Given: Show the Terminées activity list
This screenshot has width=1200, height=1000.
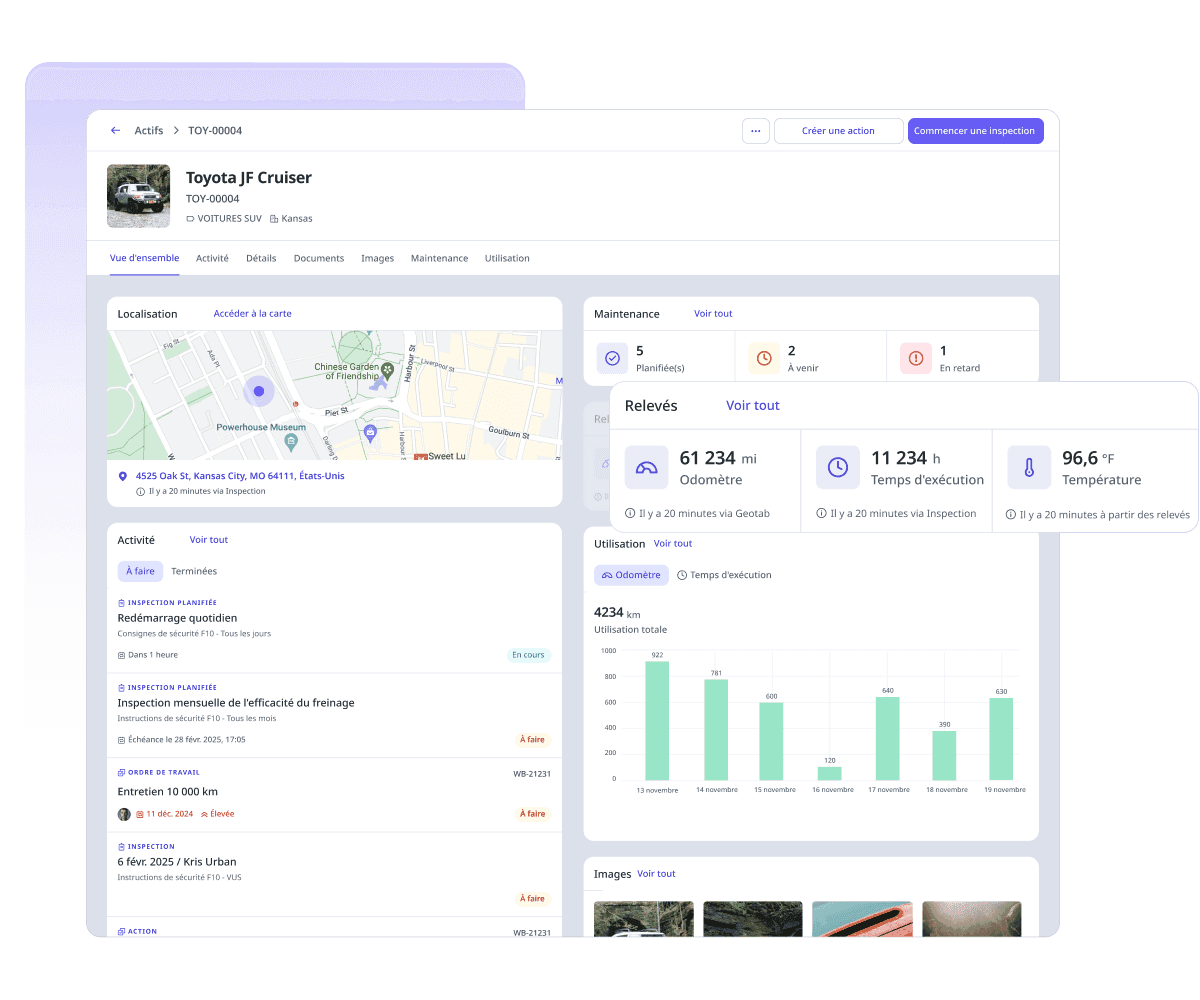Looking at the screenshot, I should coord(194,571).
